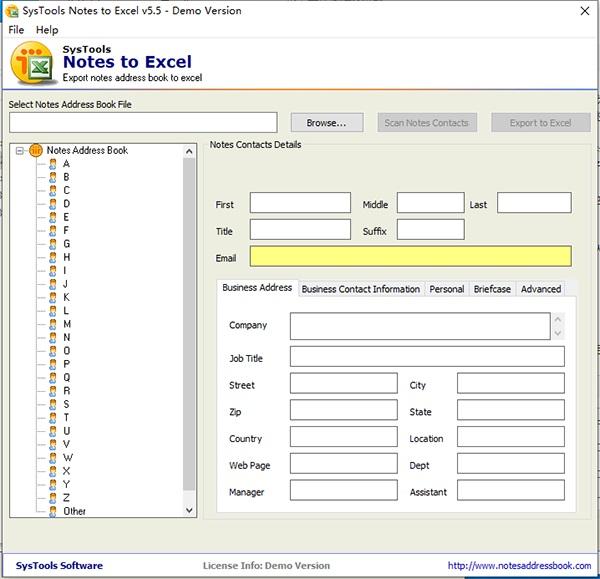Click the contact icon beside letter M
The width and height of the screenshot is (600, 579).
pos(53,324)
